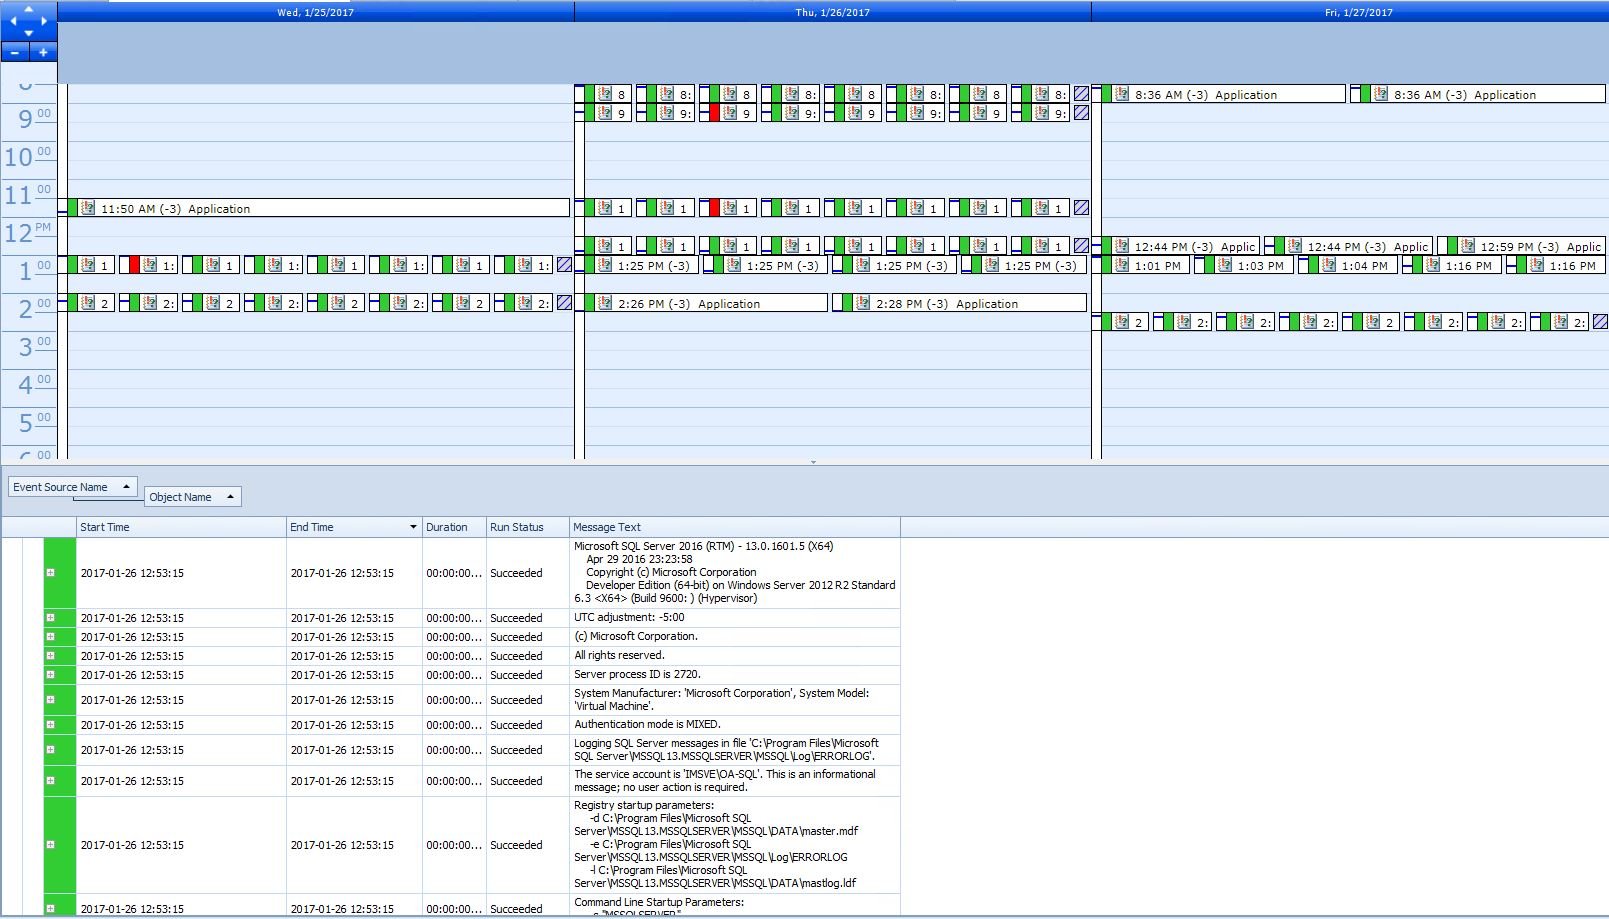Image resolution: width=1609 pixels, height=919 pixels.
Task: Zoom in the timeline with the plus button
Action: (43, 52)
